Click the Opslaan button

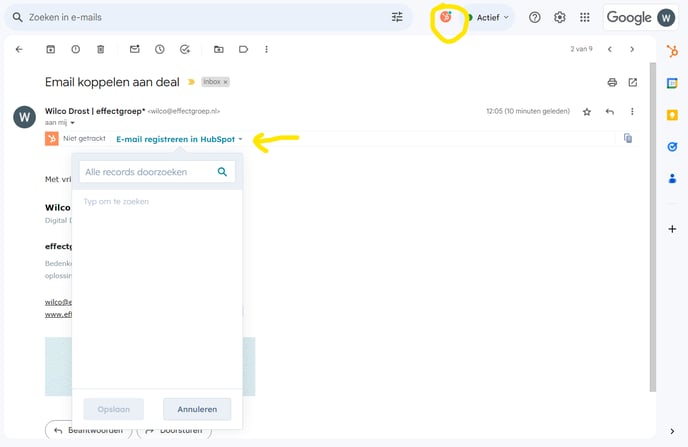click(x=113, y=409)
